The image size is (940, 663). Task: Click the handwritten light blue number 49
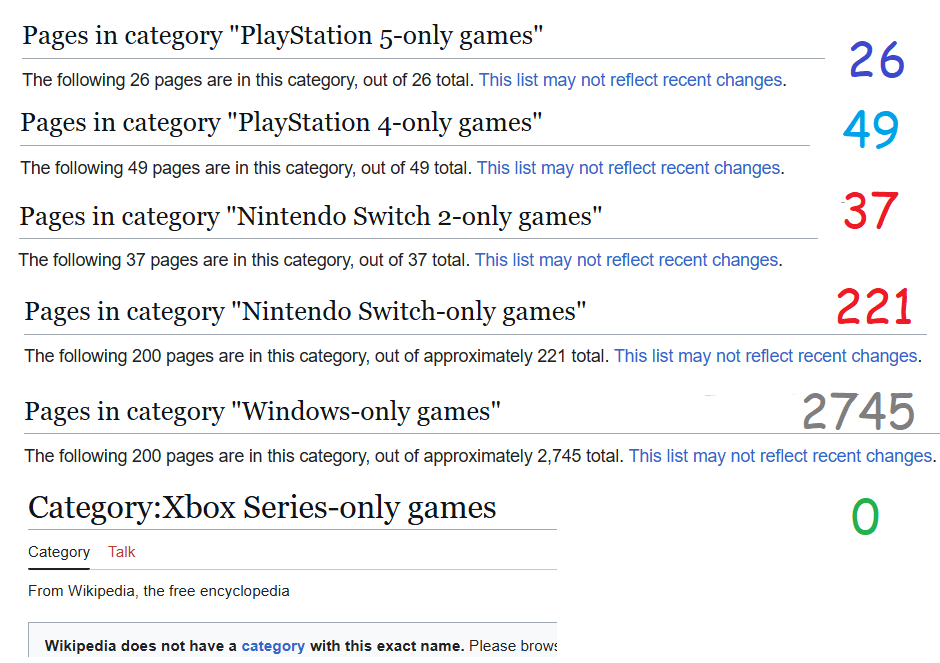[x=870, y=129]
